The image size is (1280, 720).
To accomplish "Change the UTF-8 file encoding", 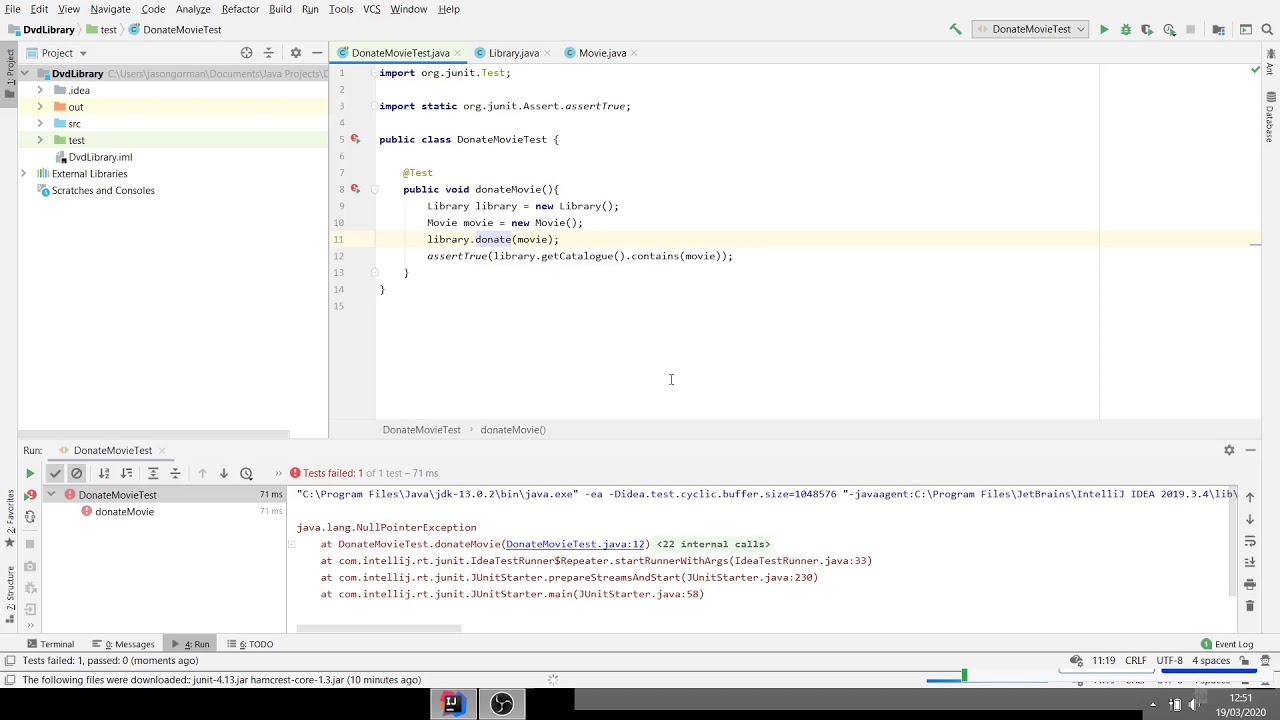I will click(1170, 661).
